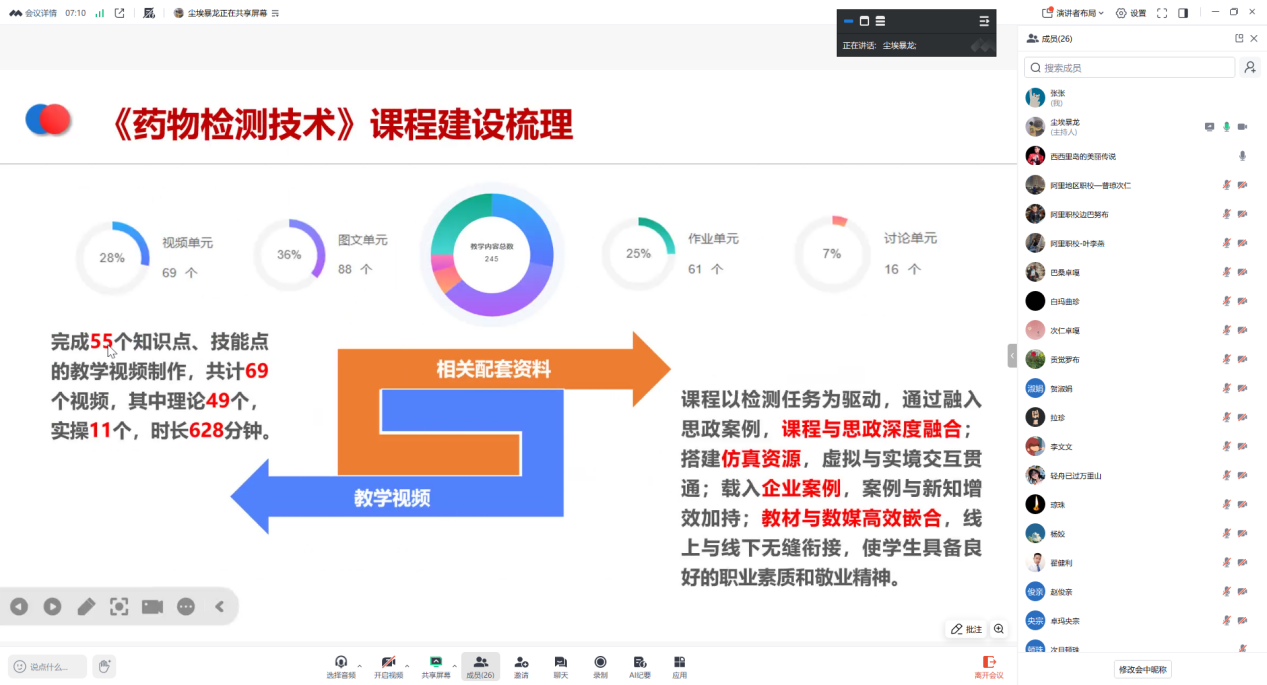Open the 应用 (Apps) menu
1267x685 pixels.
click(x=679, y=666)
